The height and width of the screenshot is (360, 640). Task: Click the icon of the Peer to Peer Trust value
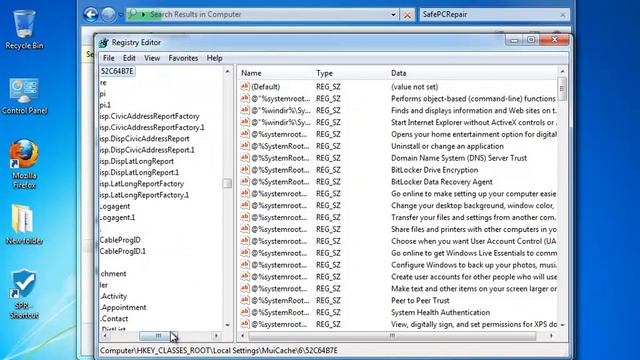pyautogui.click(x=244, y=300)
